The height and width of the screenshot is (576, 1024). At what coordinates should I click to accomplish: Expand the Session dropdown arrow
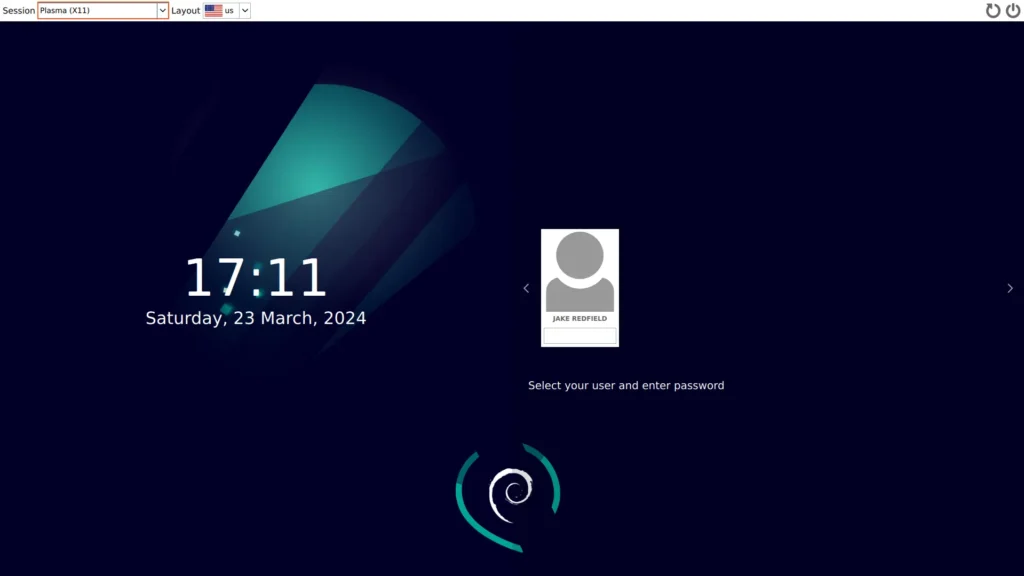click(162, 10)
